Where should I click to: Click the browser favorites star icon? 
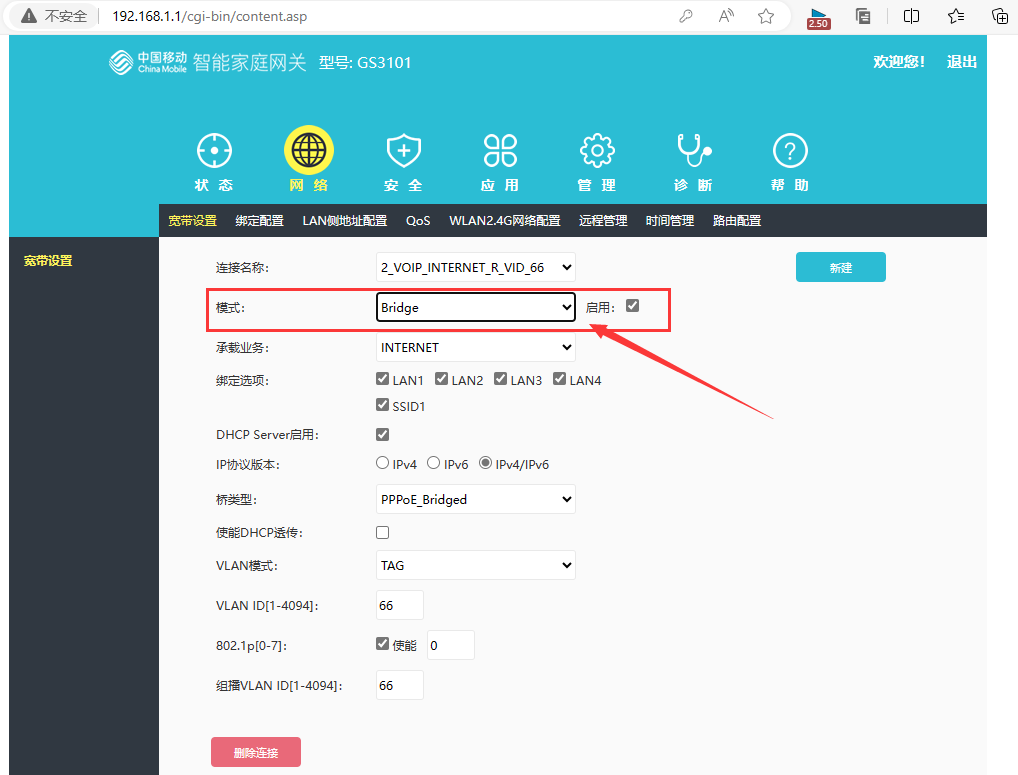point(766,16)
